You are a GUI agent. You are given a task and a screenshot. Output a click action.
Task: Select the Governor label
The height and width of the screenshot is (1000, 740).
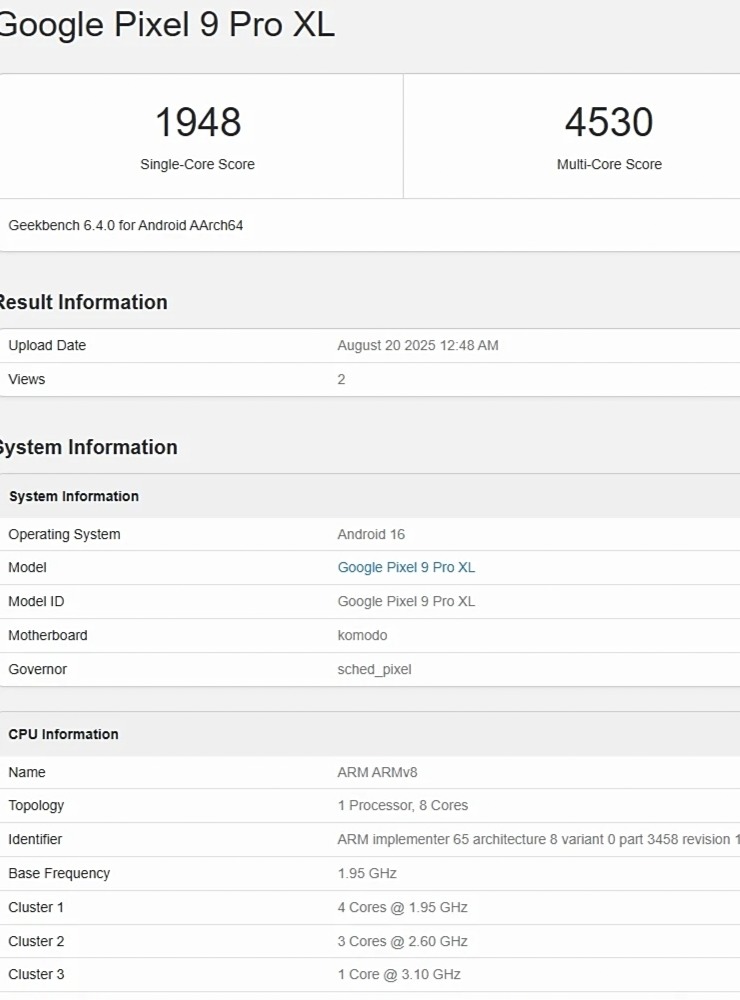coord(38,669)
